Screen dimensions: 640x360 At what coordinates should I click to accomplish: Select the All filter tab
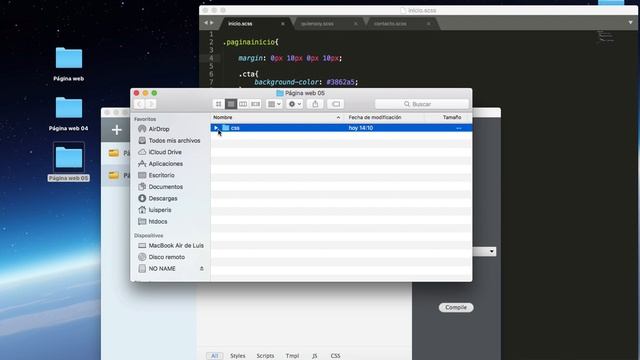coord(214,356)
